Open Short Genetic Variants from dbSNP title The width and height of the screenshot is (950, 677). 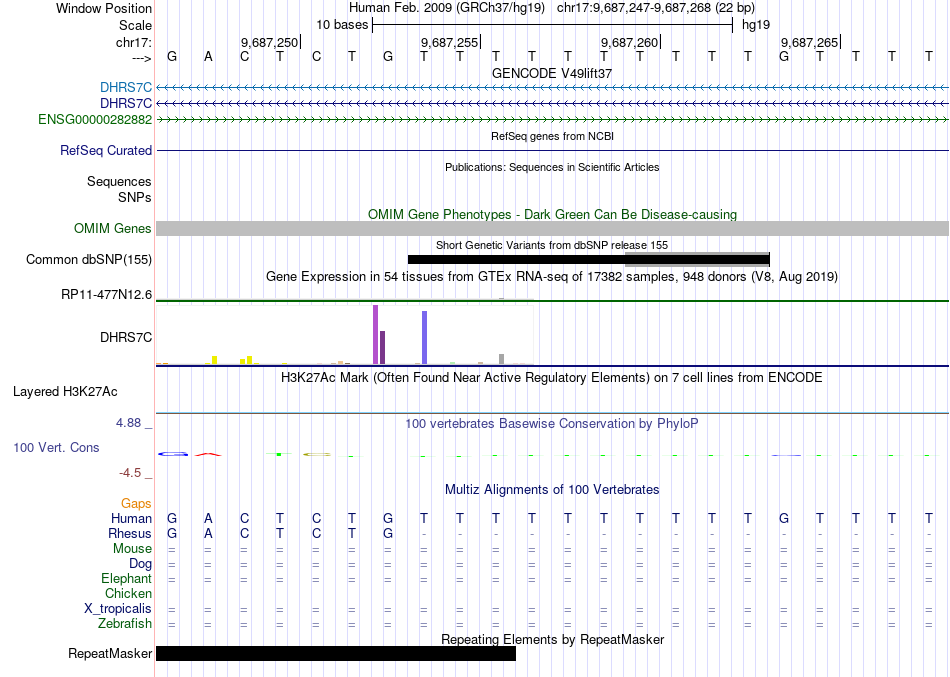(x=552, y=245)
